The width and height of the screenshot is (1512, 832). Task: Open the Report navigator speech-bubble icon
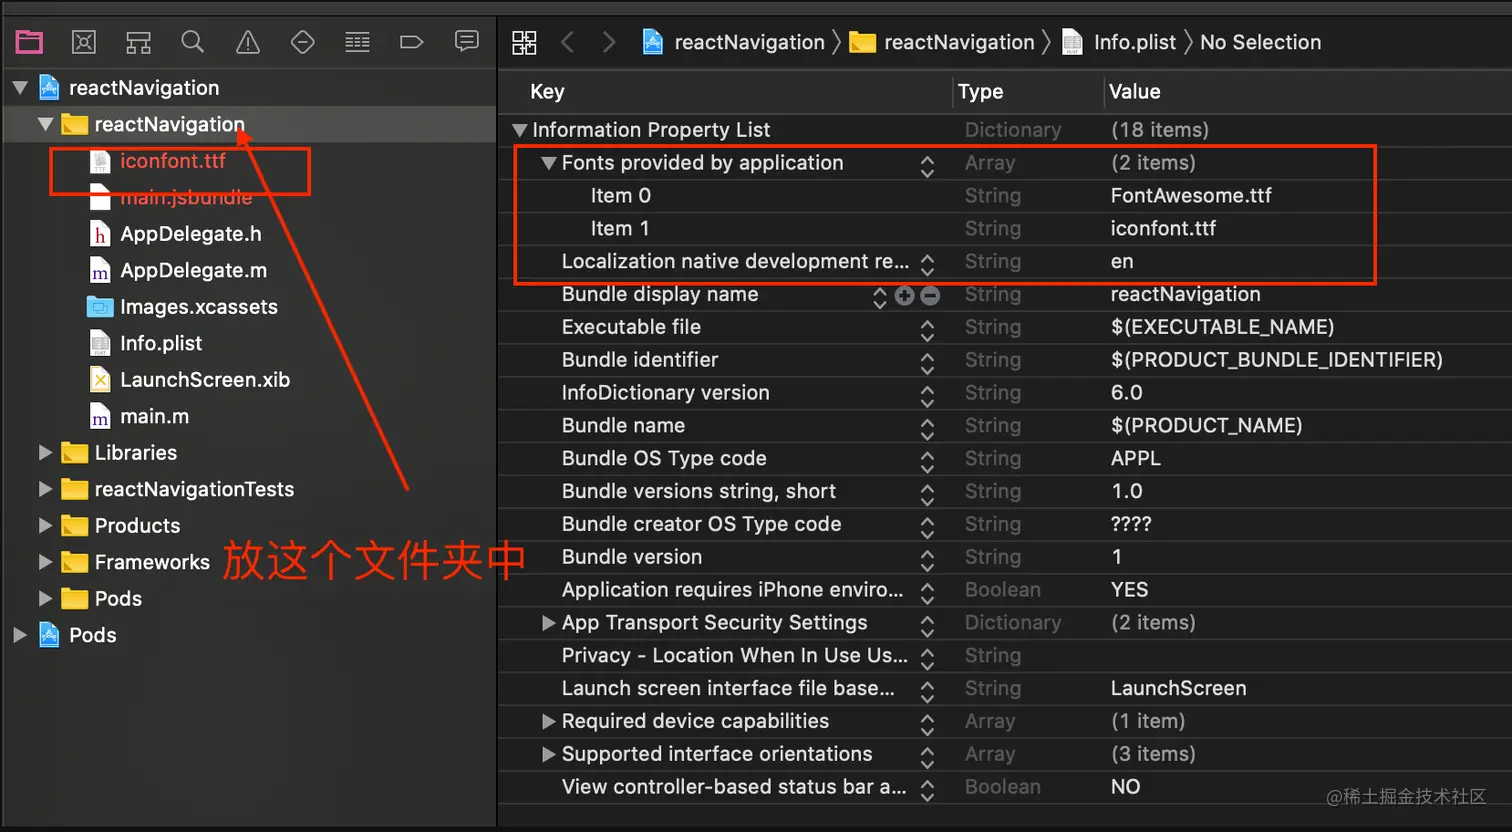point(466,41)
